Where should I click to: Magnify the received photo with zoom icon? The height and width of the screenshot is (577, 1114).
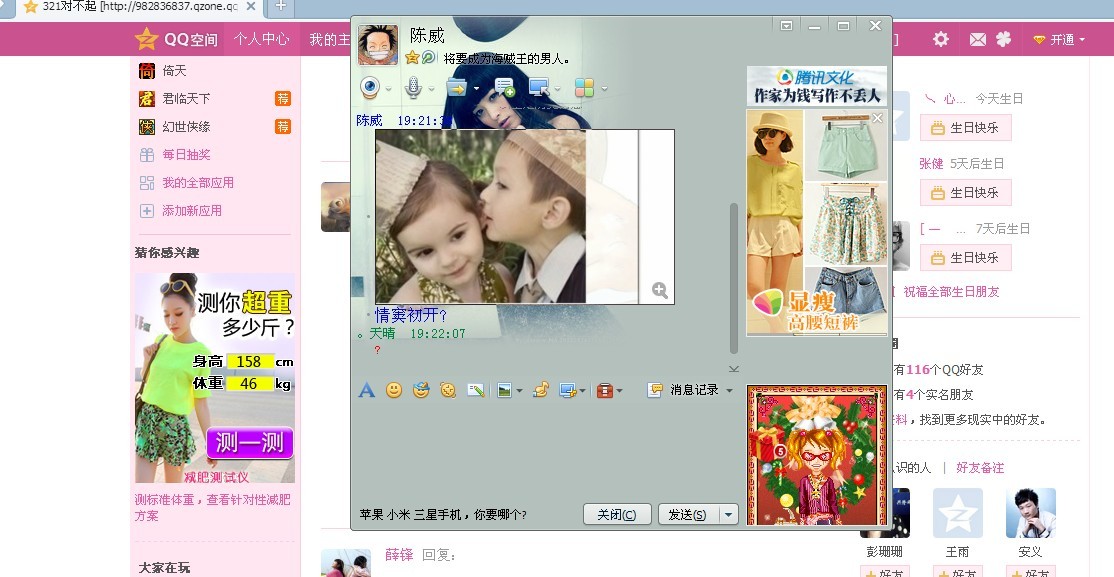tap(660, 290)
